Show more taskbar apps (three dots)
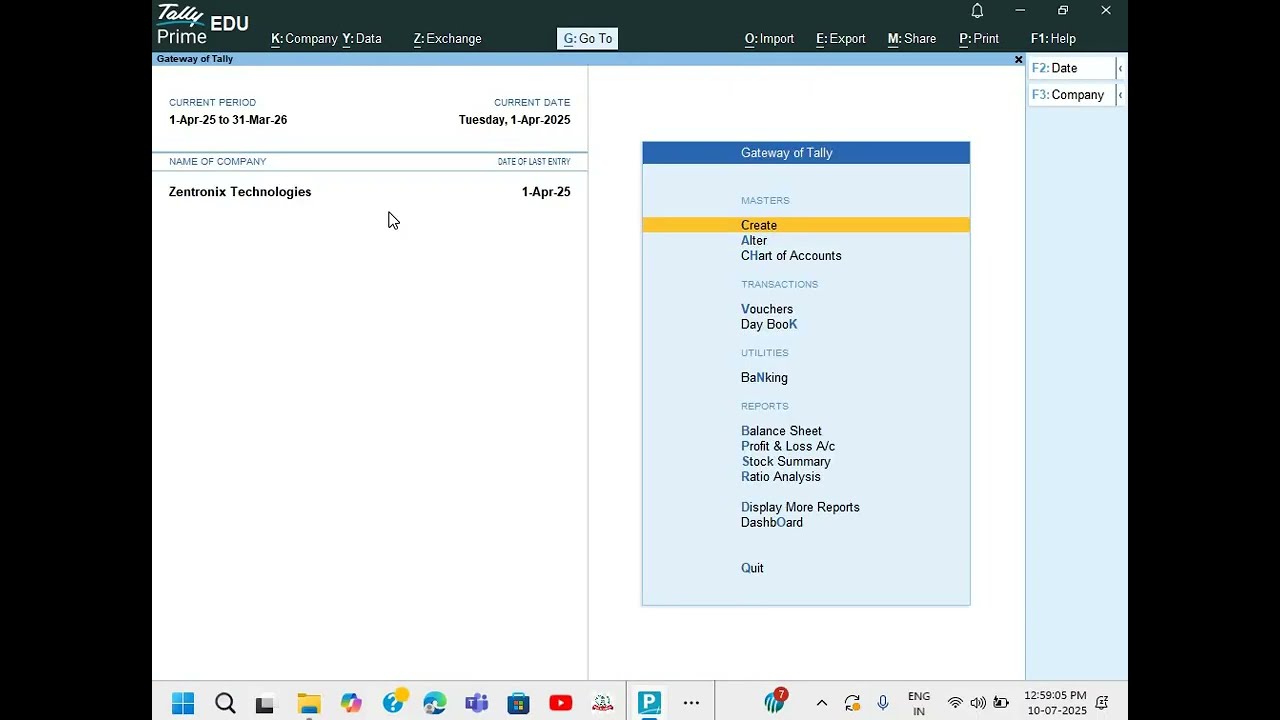This screenshot has width=1280, height=720. (691, 704)
